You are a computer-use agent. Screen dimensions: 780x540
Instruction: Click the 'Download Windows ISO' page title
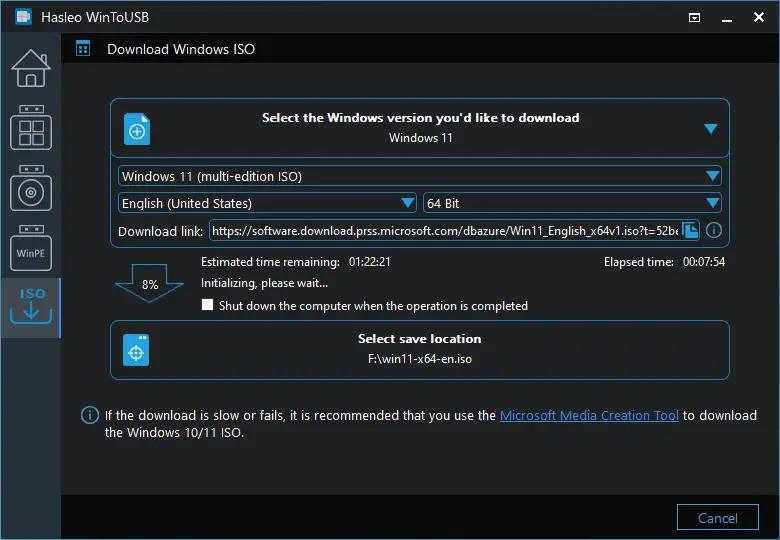click(x=181, y=49)
